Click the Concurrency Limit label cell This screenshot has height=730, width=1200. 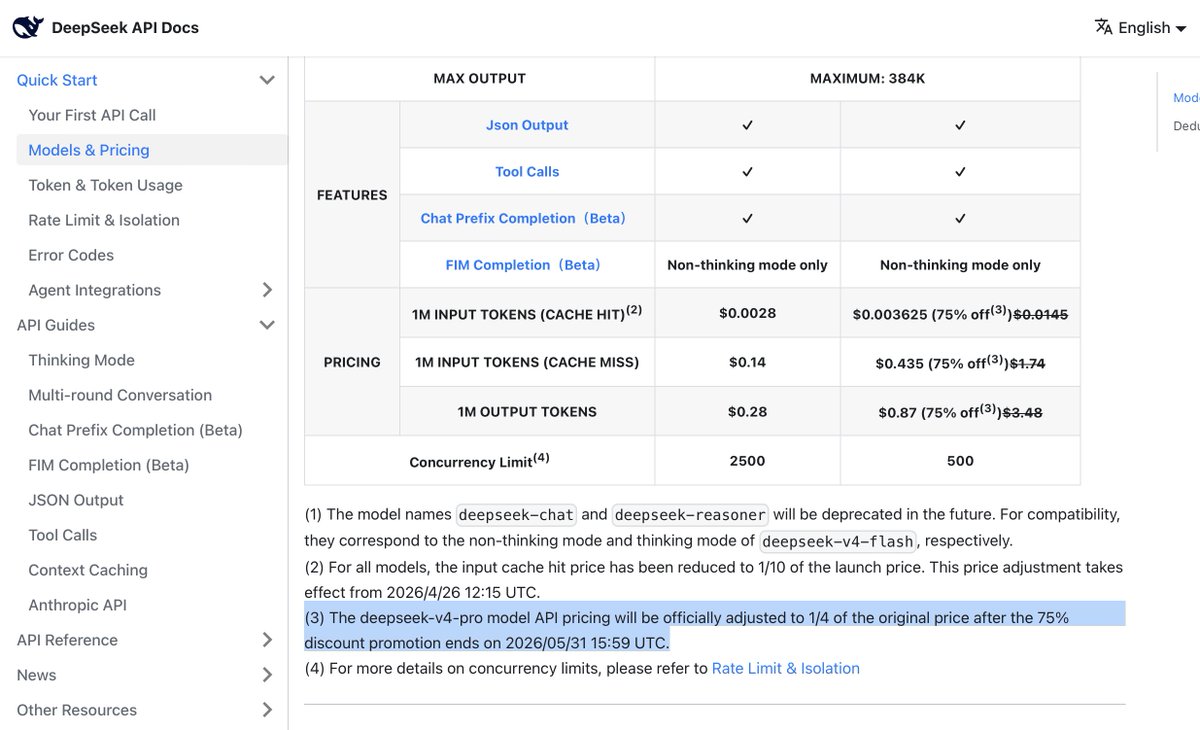[x=480, y=461]
